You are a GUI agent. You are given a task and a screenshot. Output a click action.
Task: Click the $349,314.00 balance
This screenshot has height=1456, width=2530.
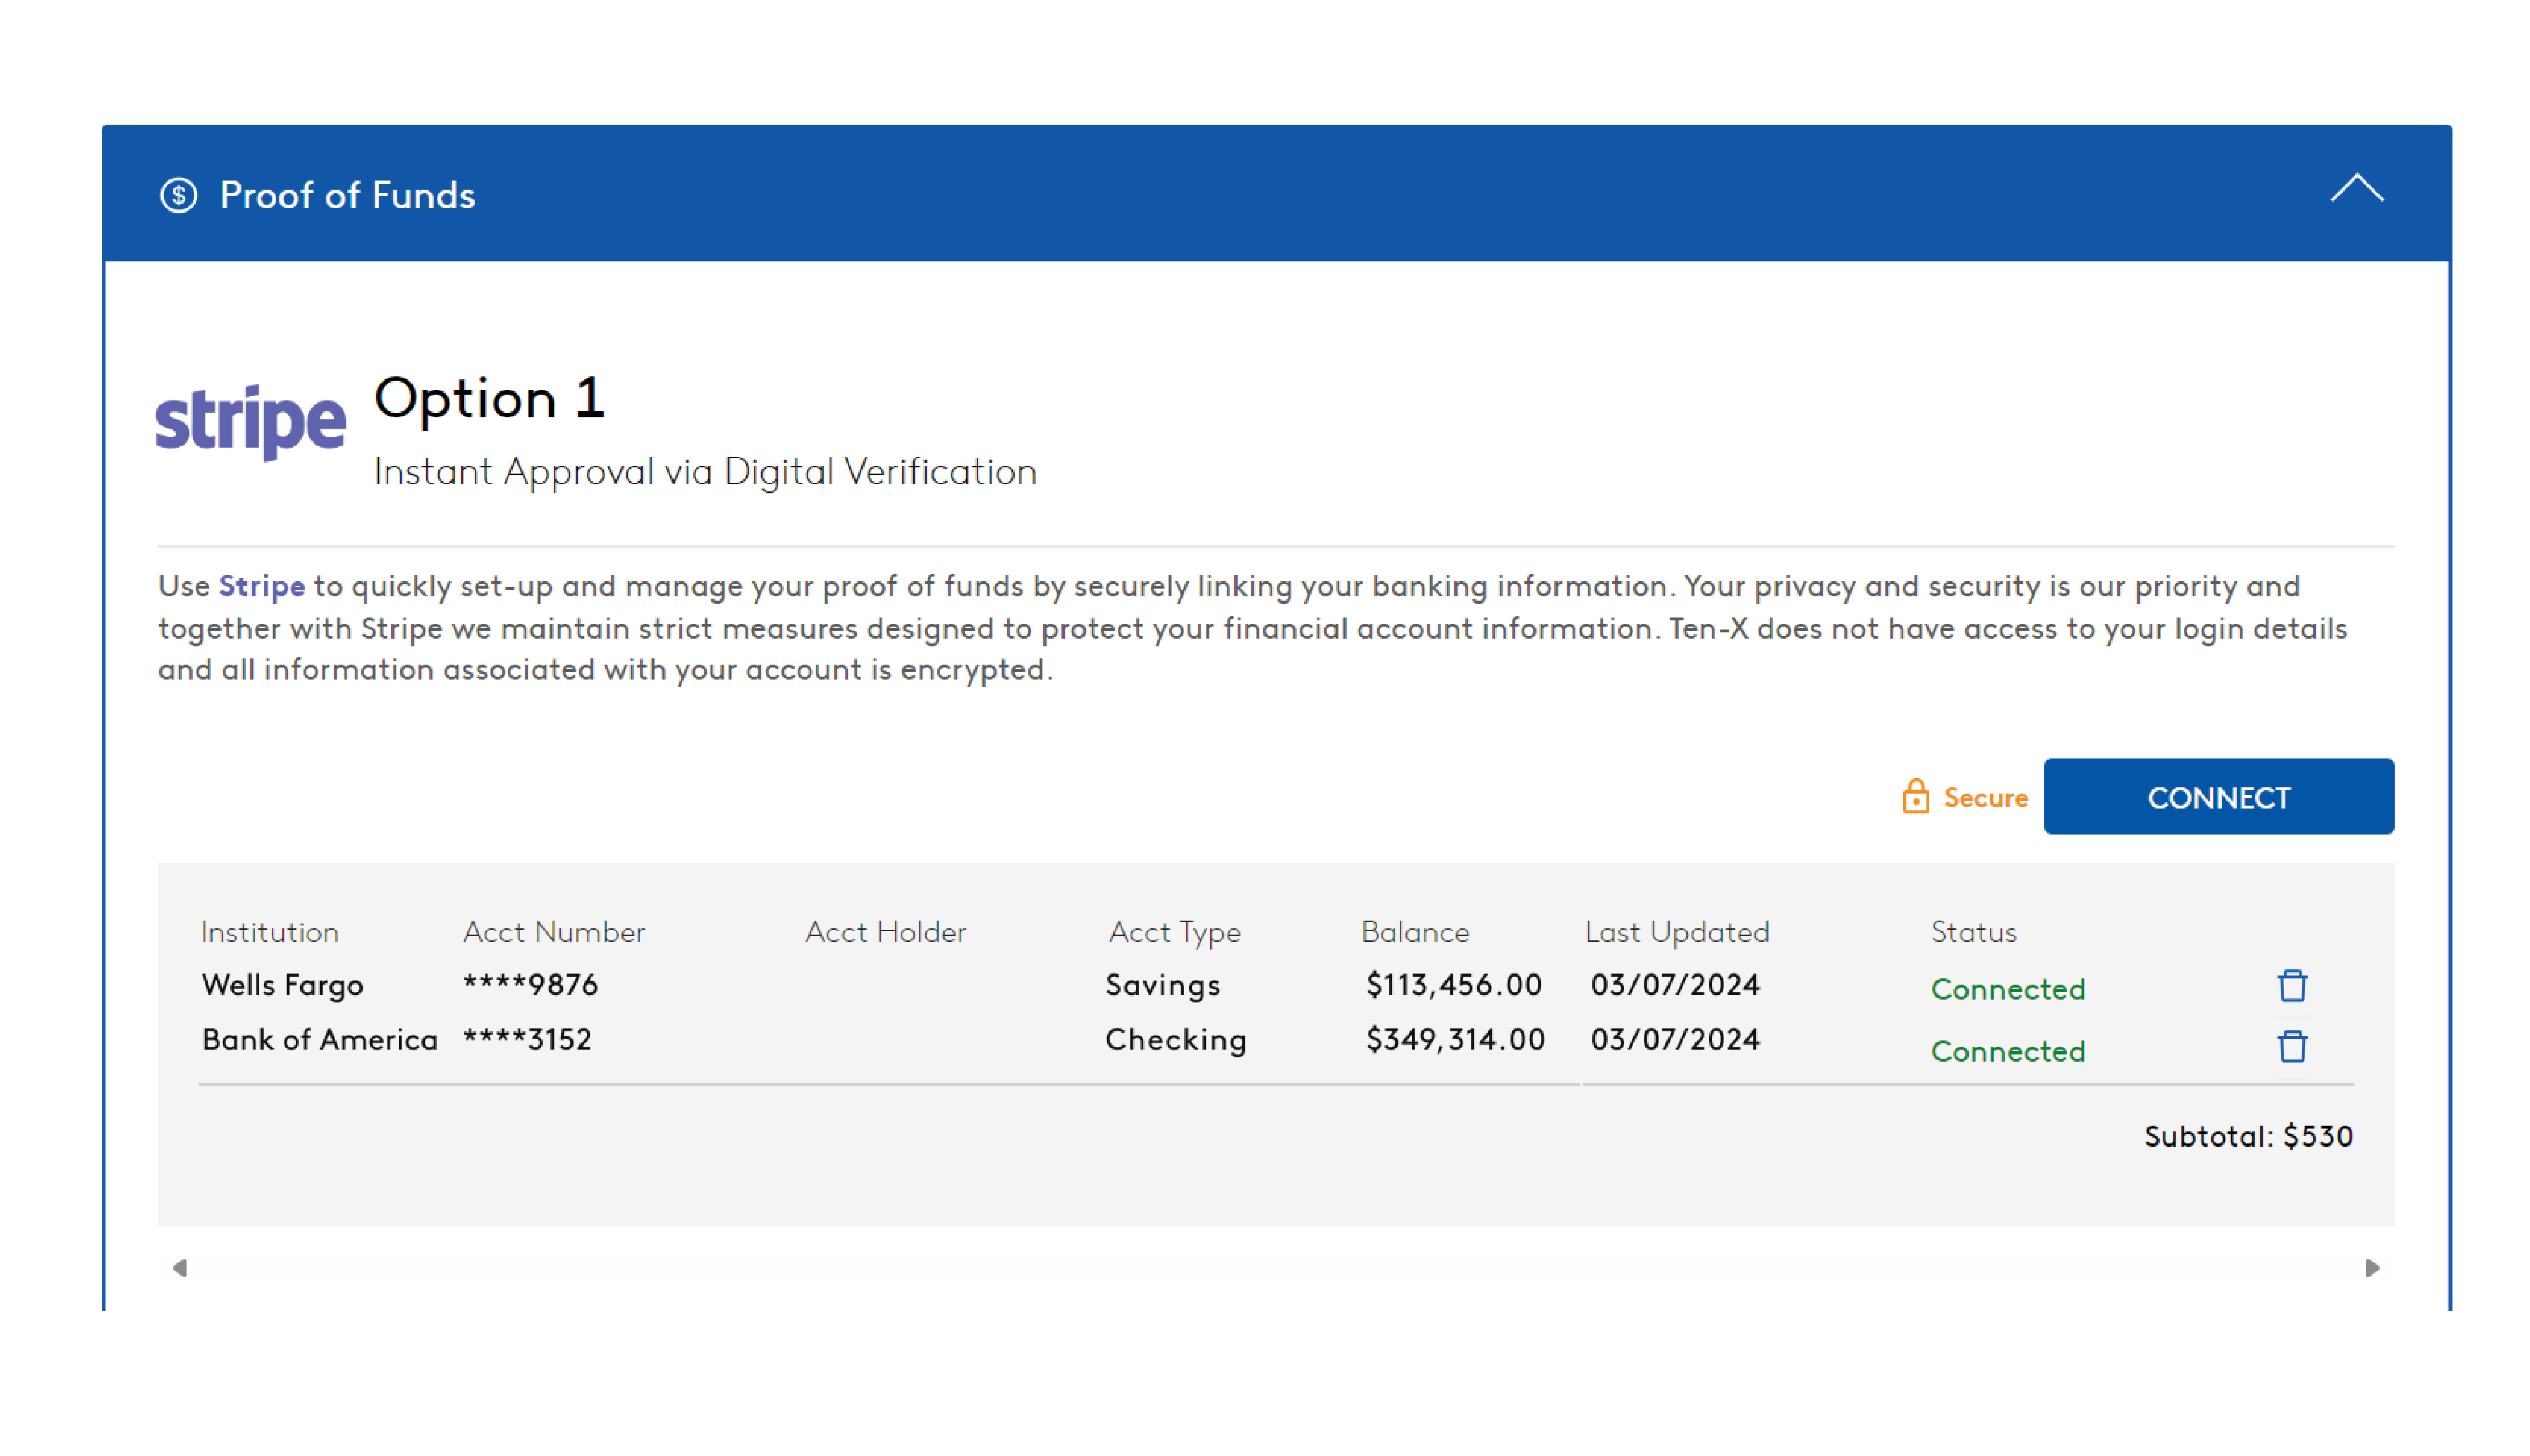coord(1455,1040)
